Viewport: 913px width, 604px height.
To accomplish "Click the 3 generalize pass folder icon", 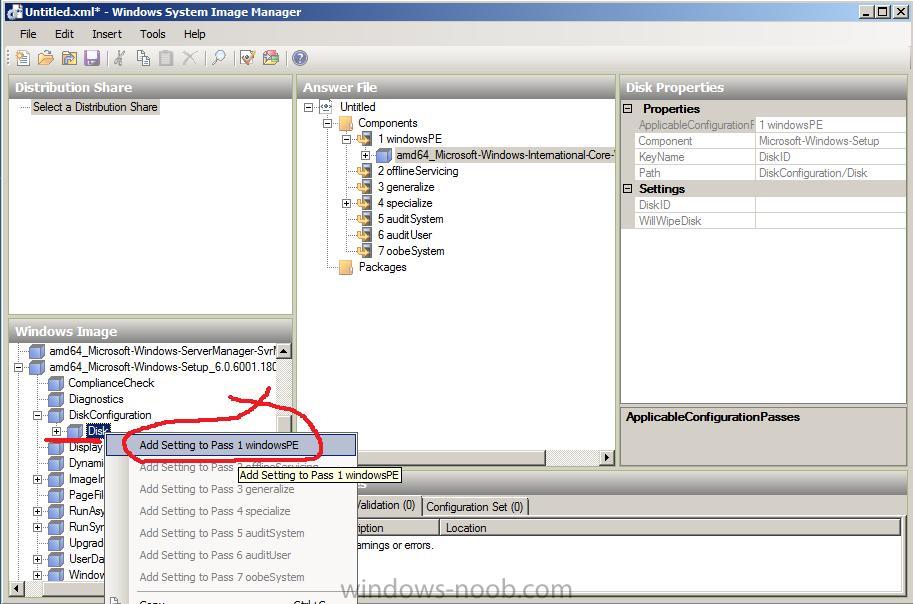I will click(365, 187).
